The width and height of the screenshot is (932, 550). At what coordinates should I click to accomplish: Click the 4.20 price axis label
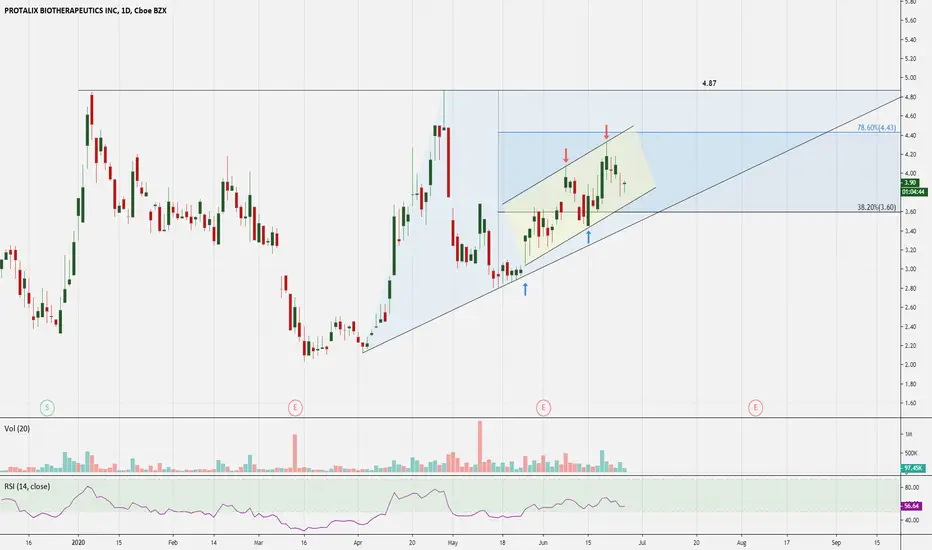(x=909, y=155)
